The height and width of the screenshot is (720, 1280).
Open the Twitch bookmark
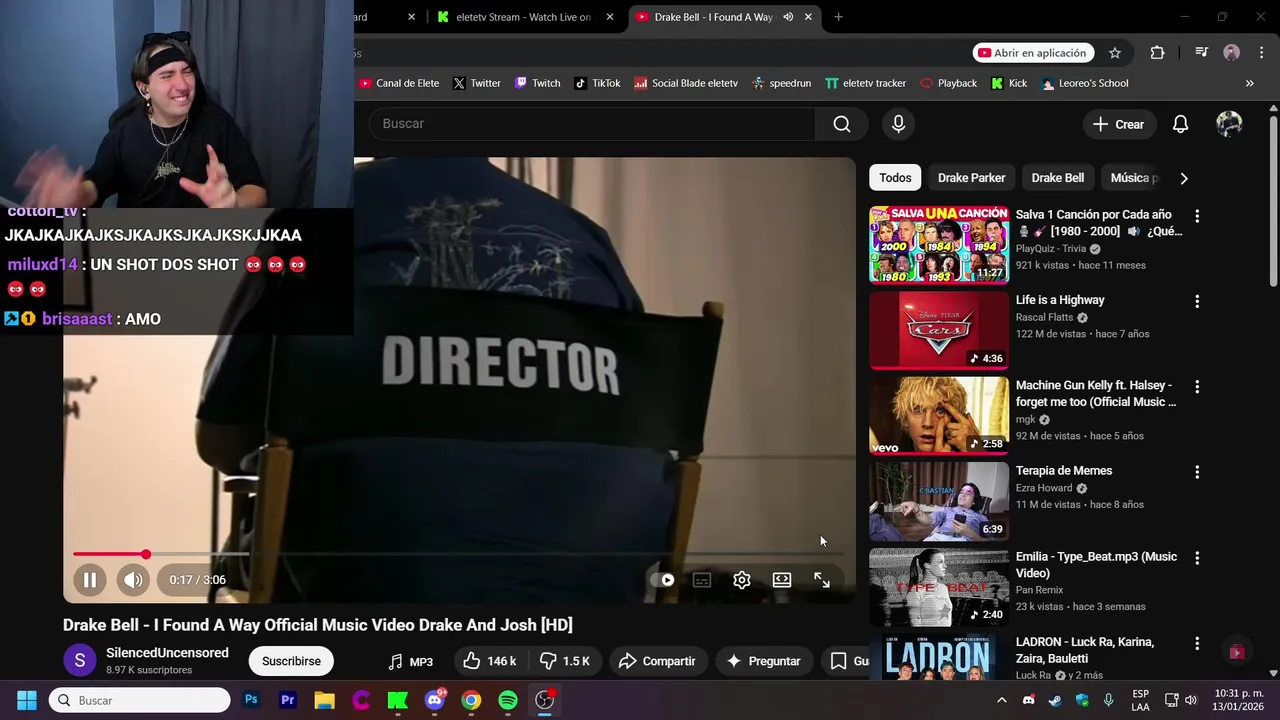pyautogui.click(x=537, y=83)
